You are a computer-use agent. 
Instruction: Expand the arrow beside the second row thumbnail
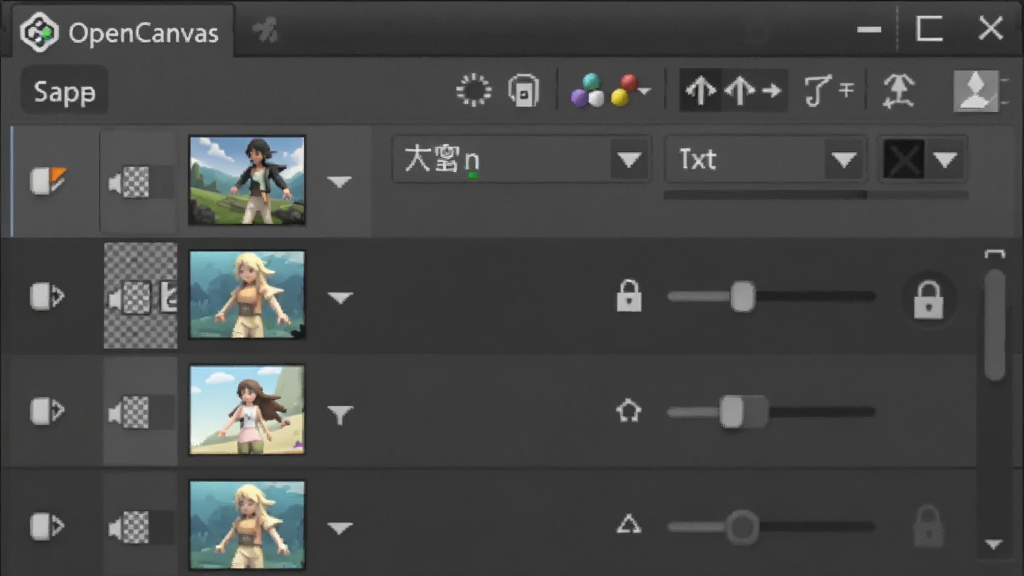point(340,298)
